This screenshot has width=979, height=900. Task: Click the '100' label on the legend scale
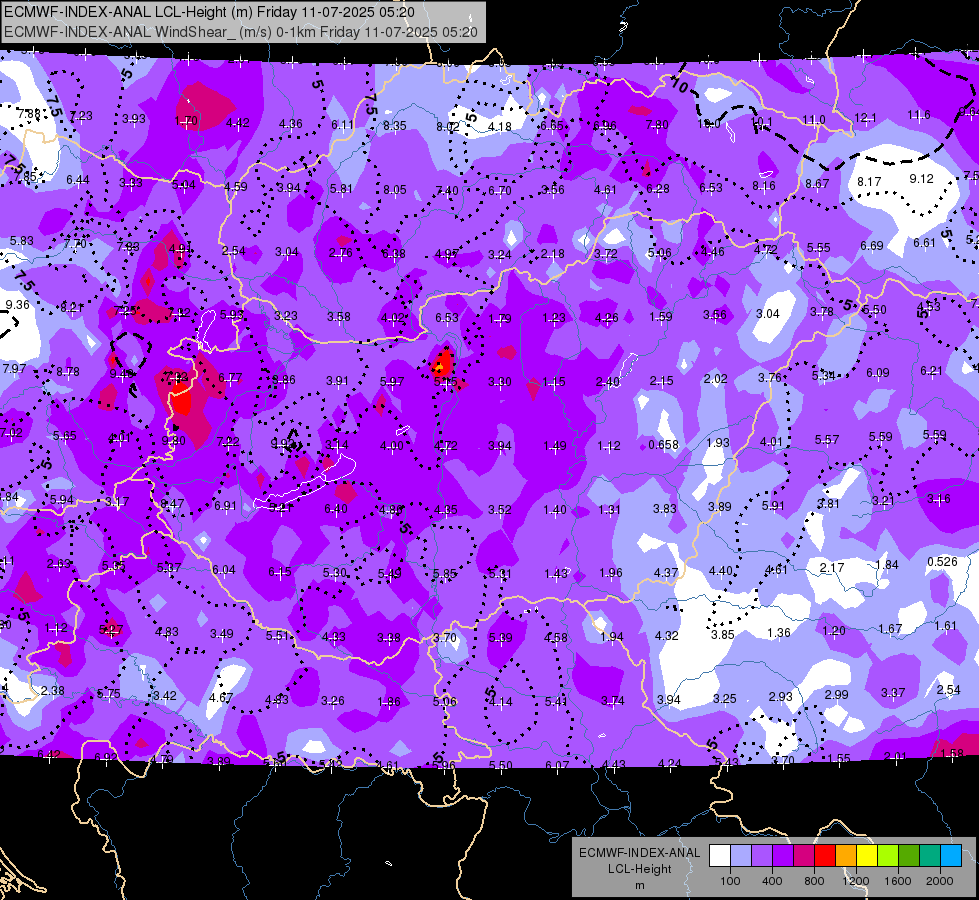click(x=731, y=881)
